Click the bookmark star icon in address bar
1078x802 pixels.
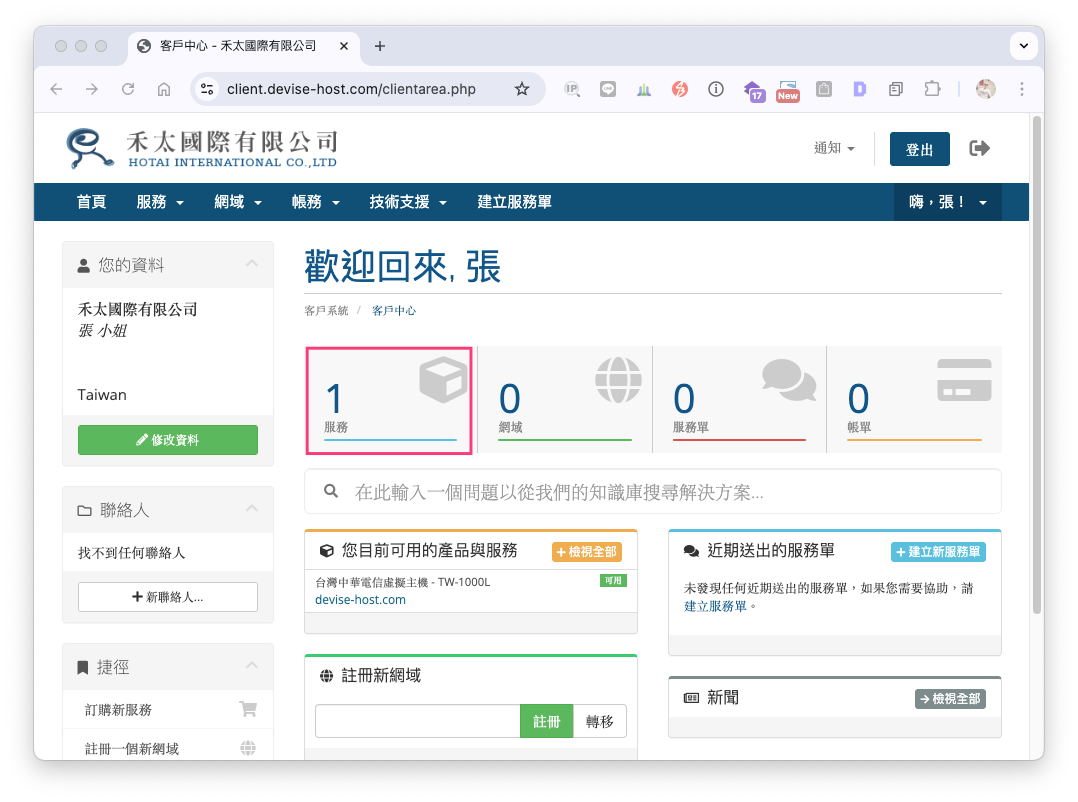(522, 89)
